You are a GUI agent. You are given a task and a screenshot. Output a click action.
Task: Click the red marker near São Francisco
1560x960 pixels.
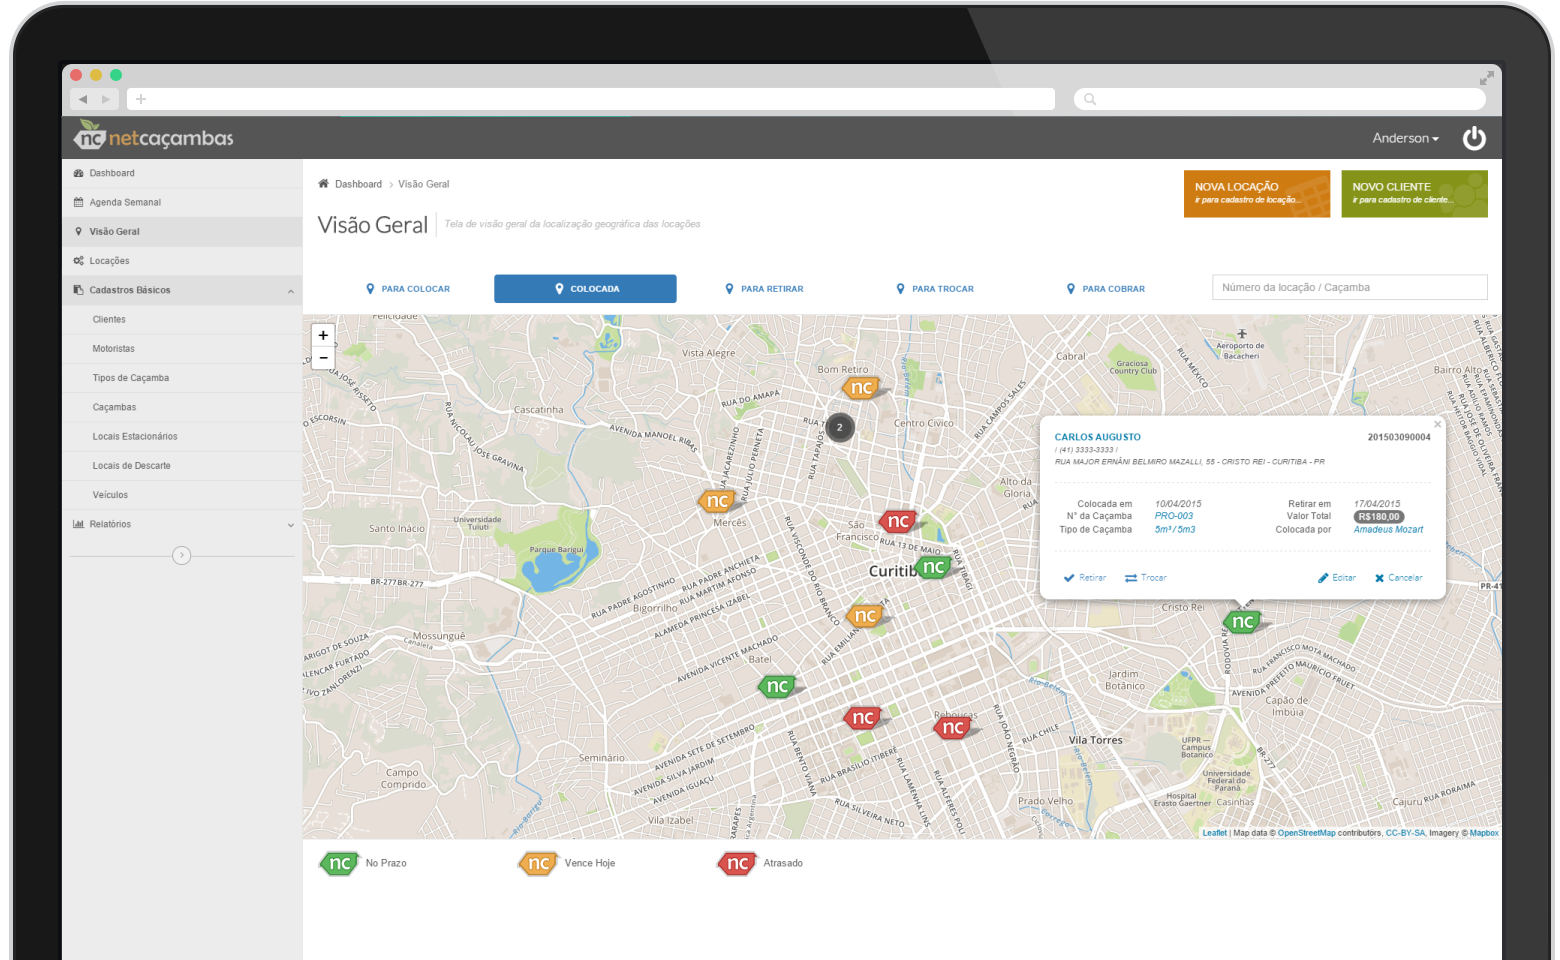(x=898, y=521)
